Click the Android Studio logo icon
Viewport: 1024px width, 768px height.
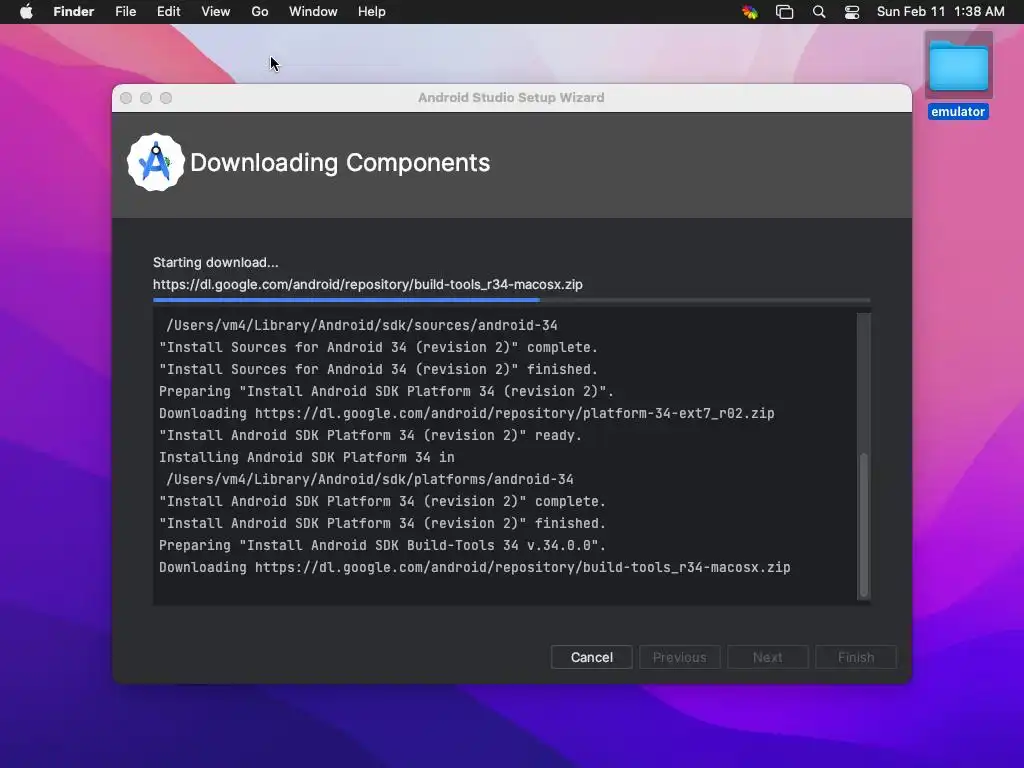point(155,163)
